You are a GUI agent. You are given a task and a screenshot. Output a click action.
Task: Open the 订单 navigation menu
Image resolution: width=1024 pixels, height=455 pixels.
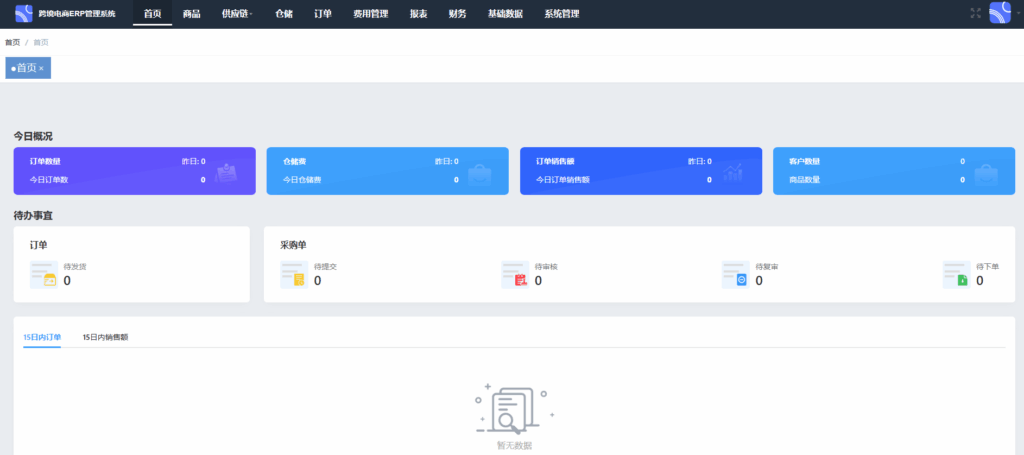tap(323, 14)
